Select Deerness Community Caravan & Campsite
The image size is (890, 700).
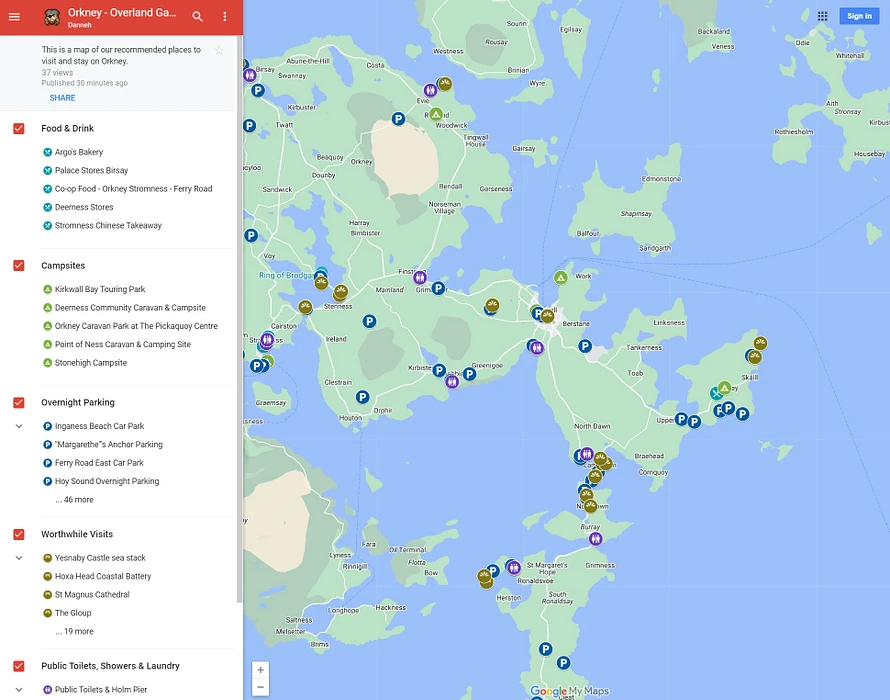click(x=130, y=308)
